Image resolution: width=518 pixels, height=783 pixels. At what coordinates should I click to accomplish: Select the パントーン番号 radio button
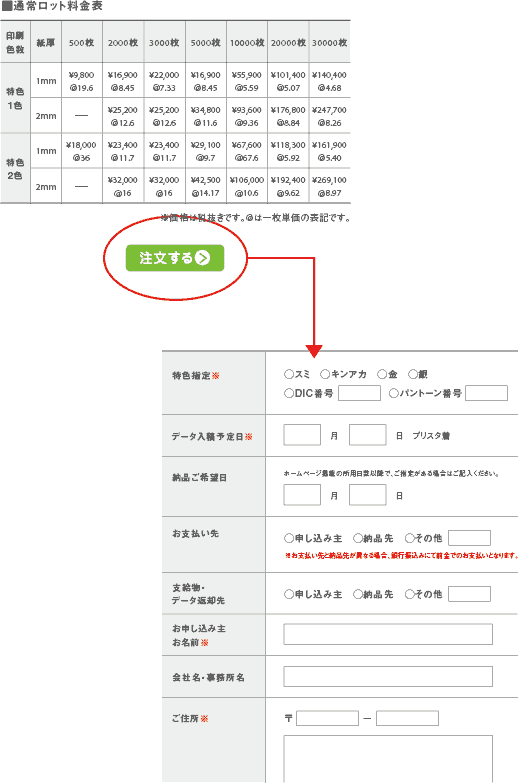tap(393, 393)
